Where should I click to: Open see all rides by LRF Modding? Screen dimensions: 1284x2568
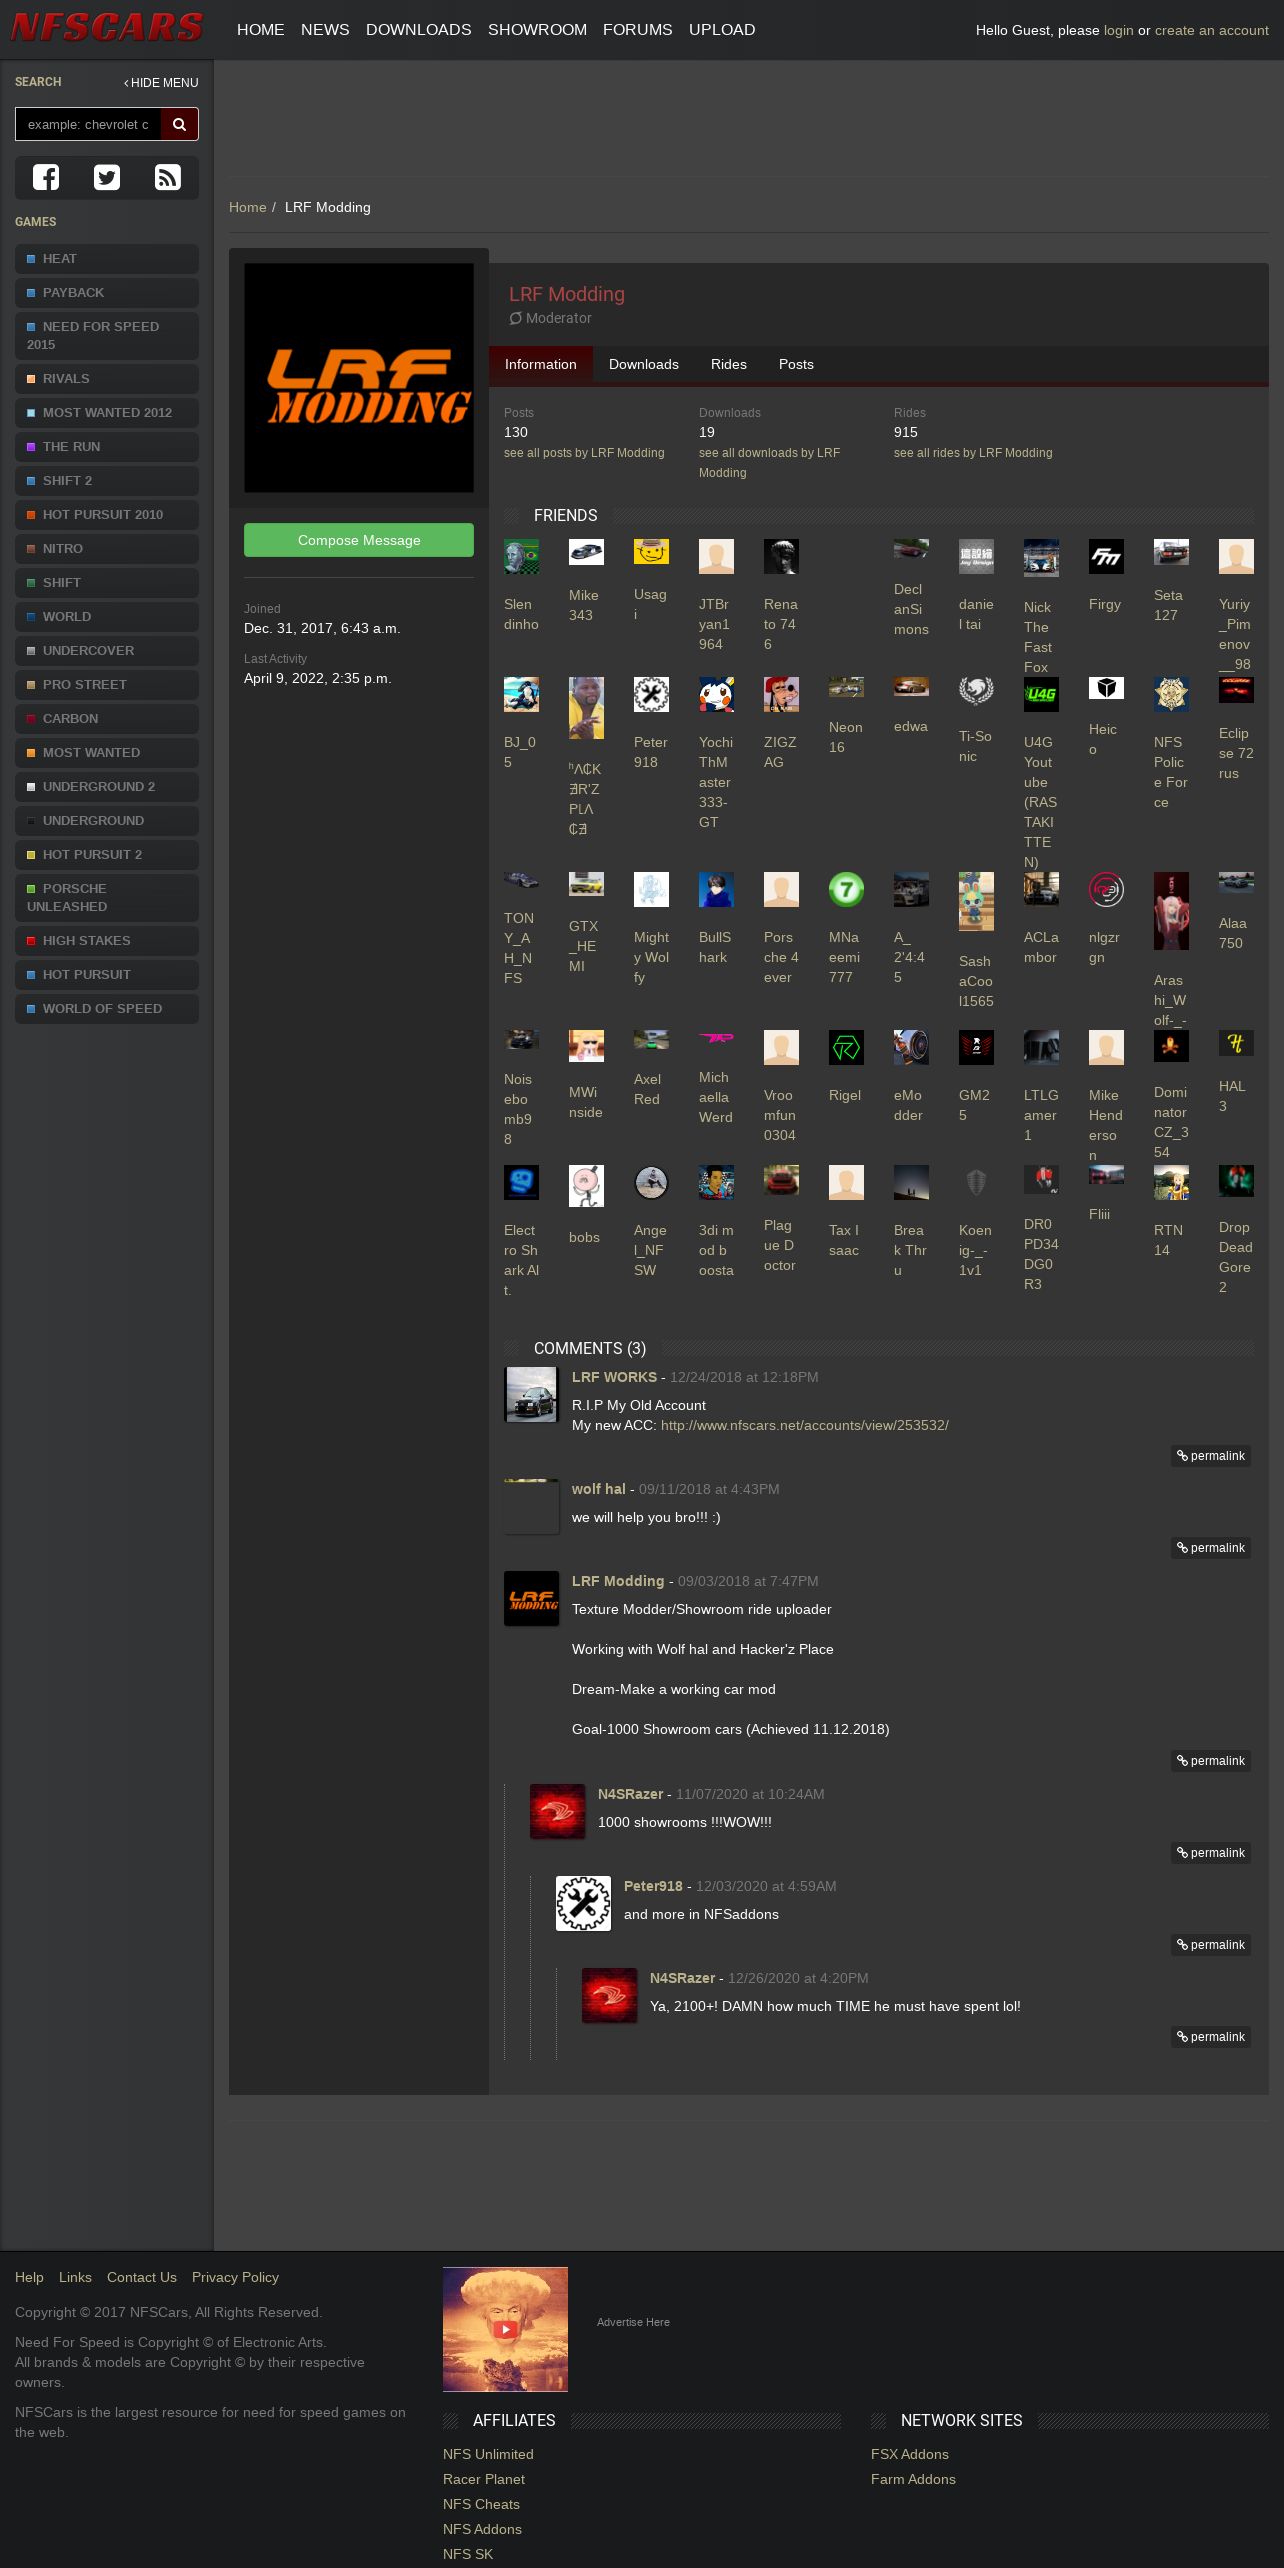pyautogui.click(x=973, y=453)
